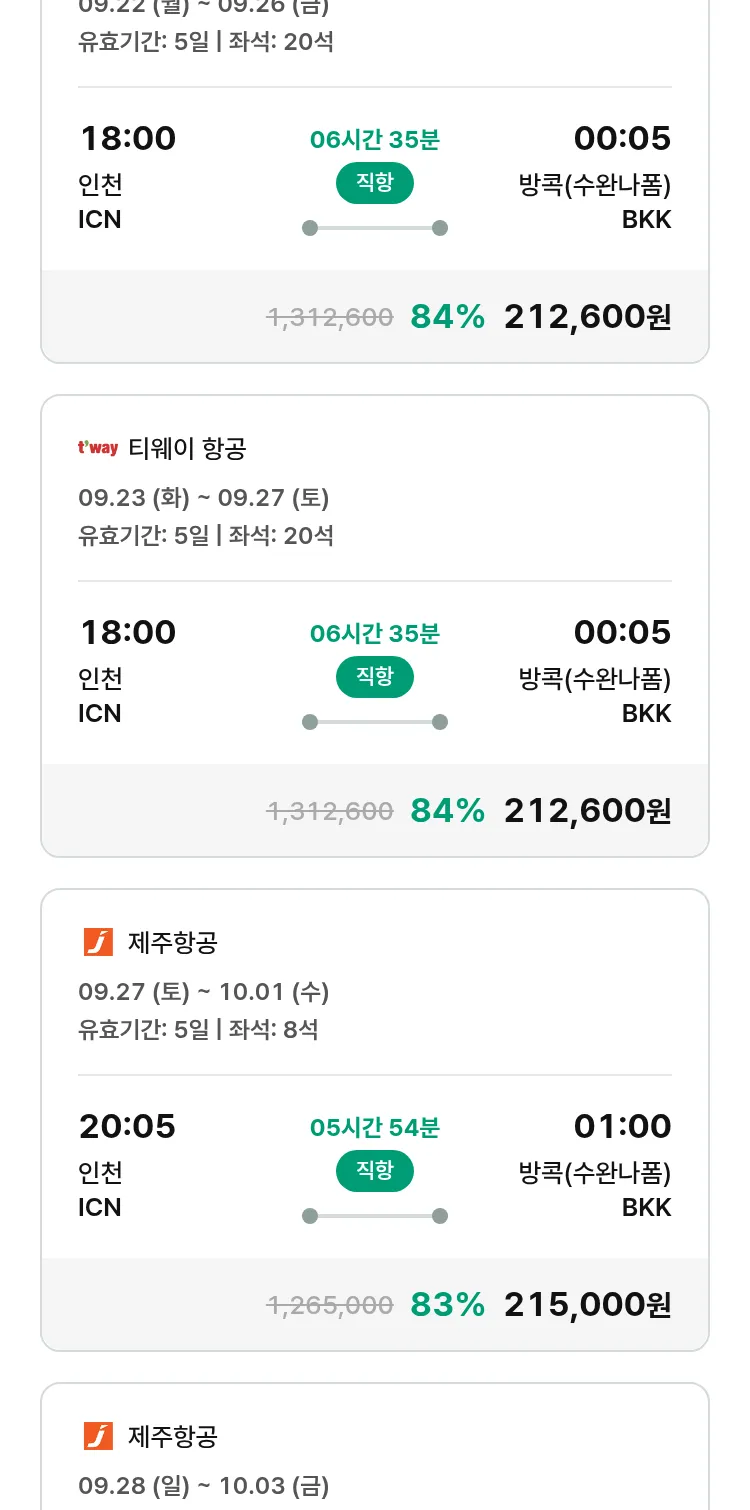Tap the 직항 badge on the 09.22 flight card
The image size is (750, 1510).
click(374, 183)
